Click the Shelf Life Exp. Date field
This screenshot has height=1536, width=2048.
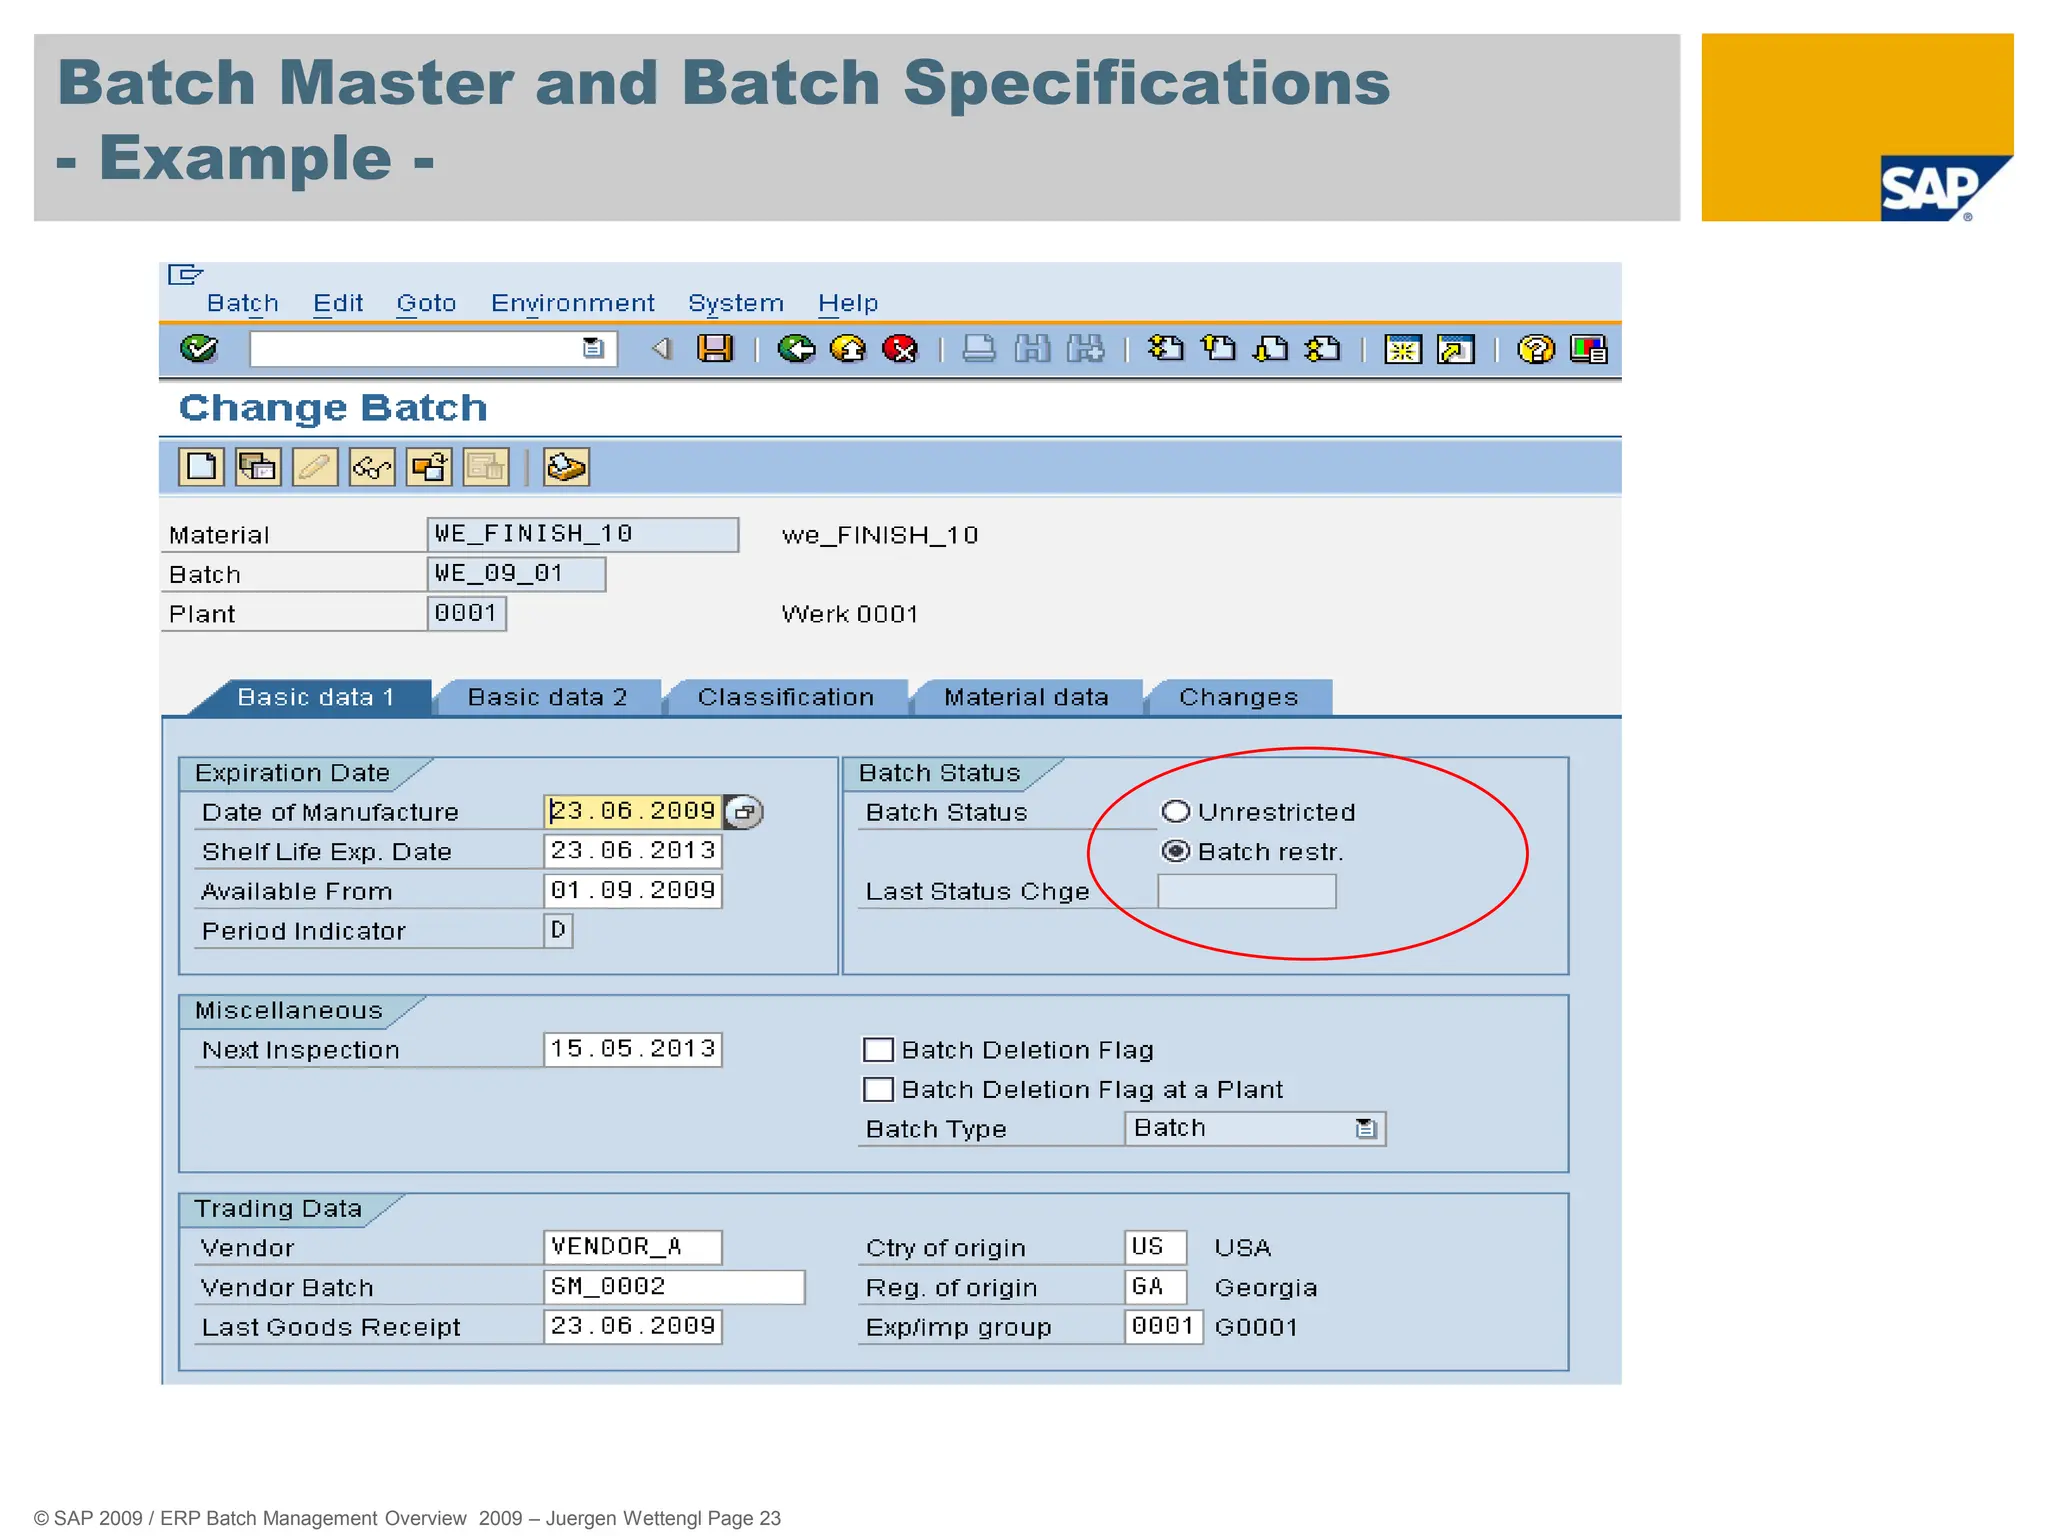pyautogui.click(x=633, y=851)
